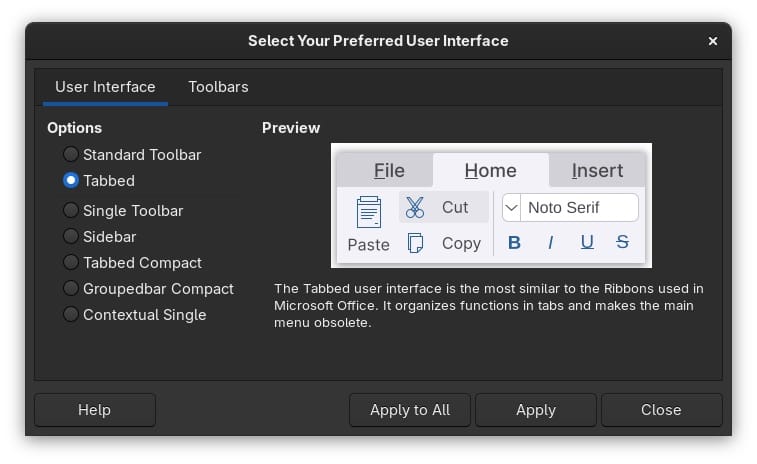Image resolution: width=757 pixels, height=464 pixels.
Task: Expand the Noto Serif font dropdown arrow
Action: (x=511, y=207)
